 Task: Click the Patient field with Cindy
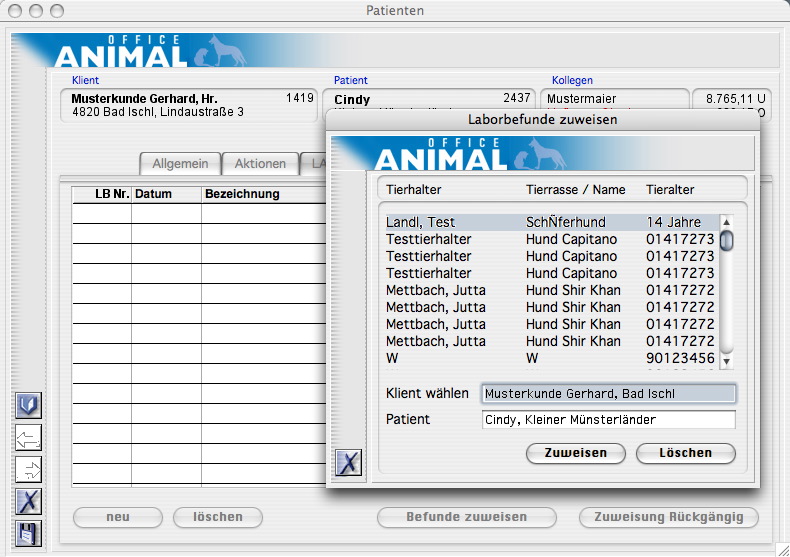click(x=608, y=420)
